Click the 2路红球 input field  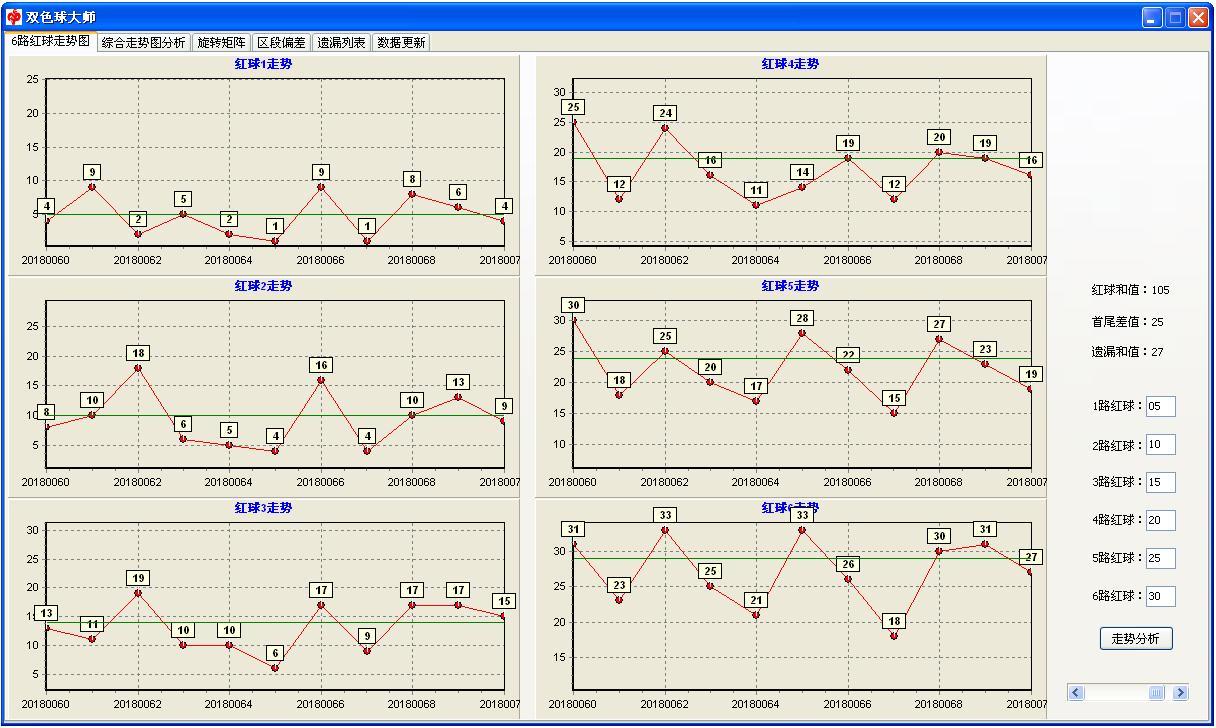(x=1161, y=444)
